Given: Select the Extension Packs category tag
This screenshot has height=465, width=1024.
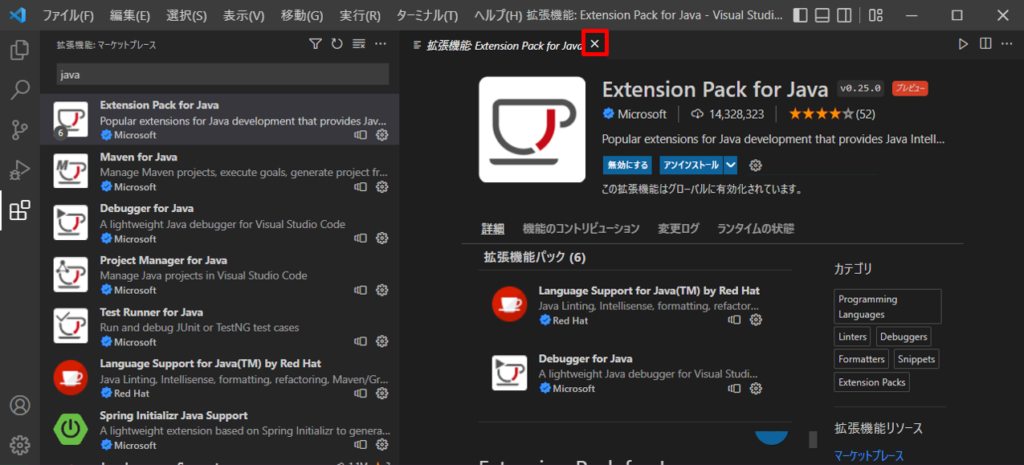Looking at the screenshot, I should 872,382.
